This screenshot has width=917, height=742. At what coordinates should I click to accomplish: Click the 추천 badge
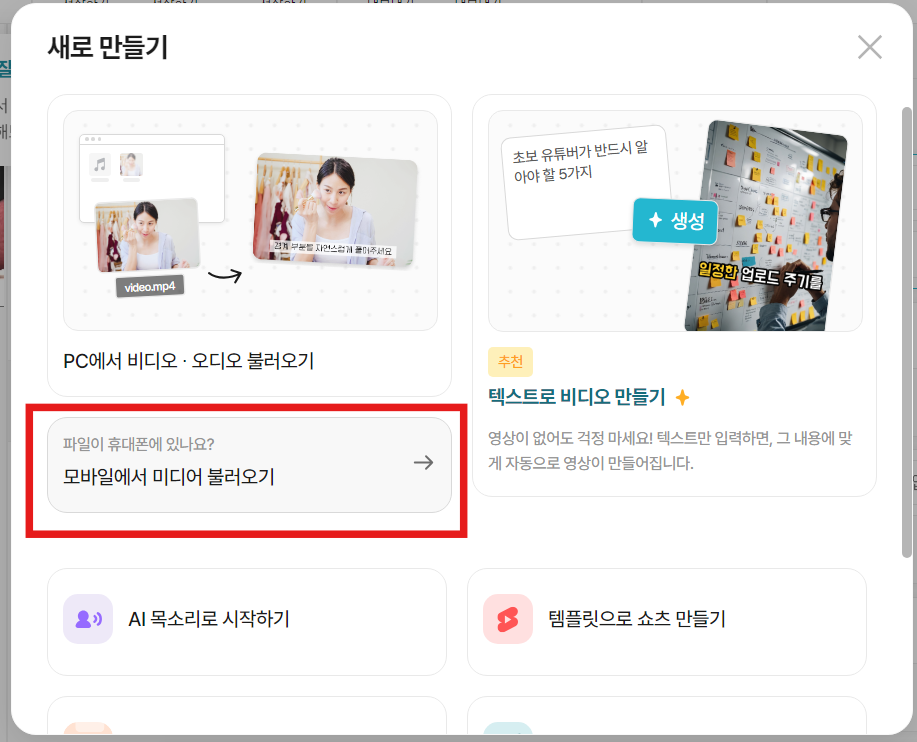511,362
